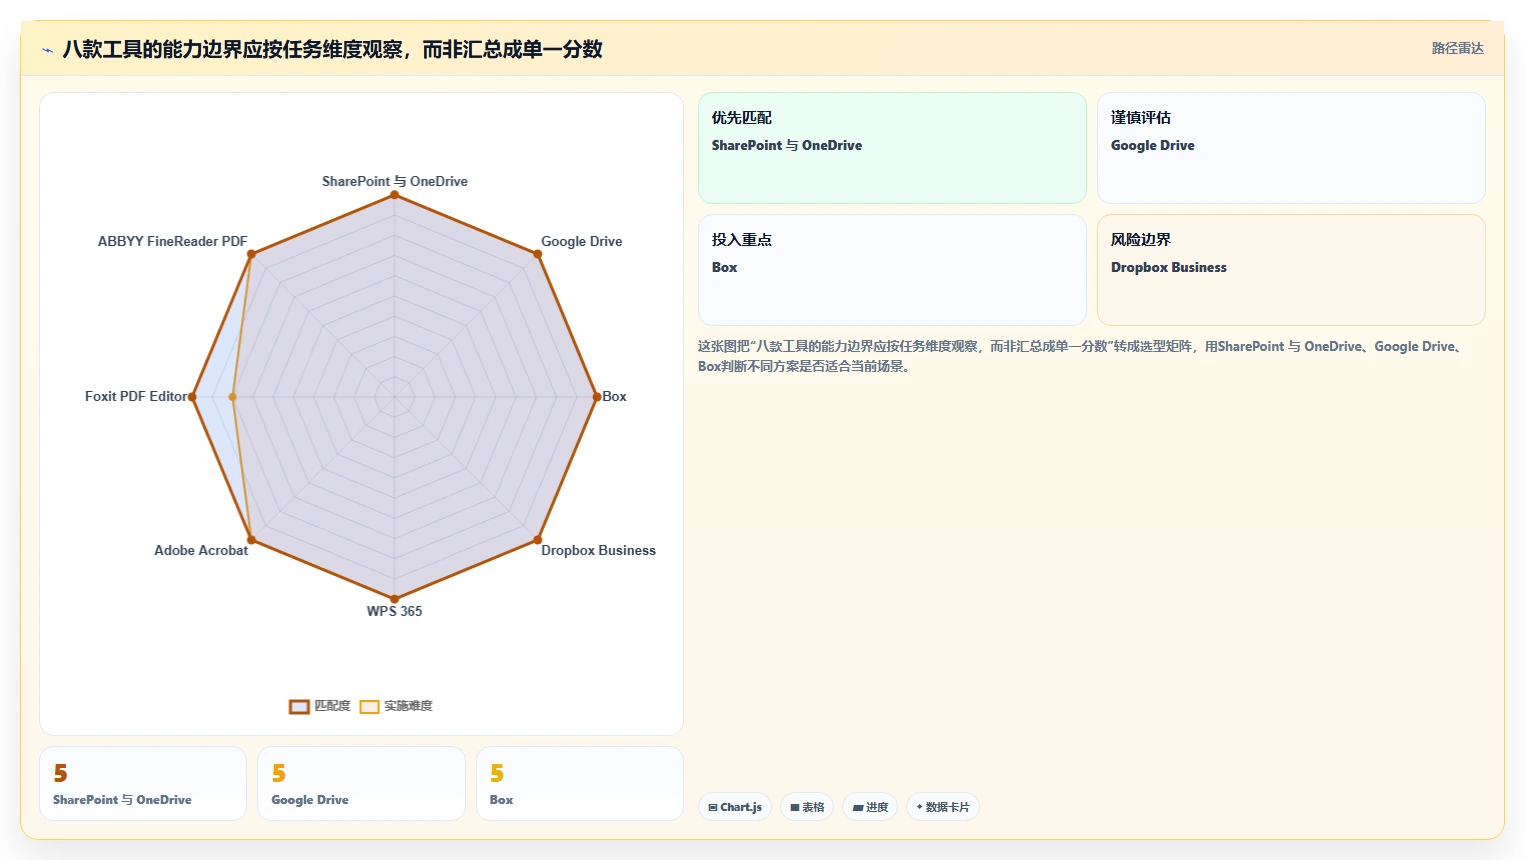Open the 优先匹配 card
Viewport: 1525px width, 860px height.
tap(892, 148)
